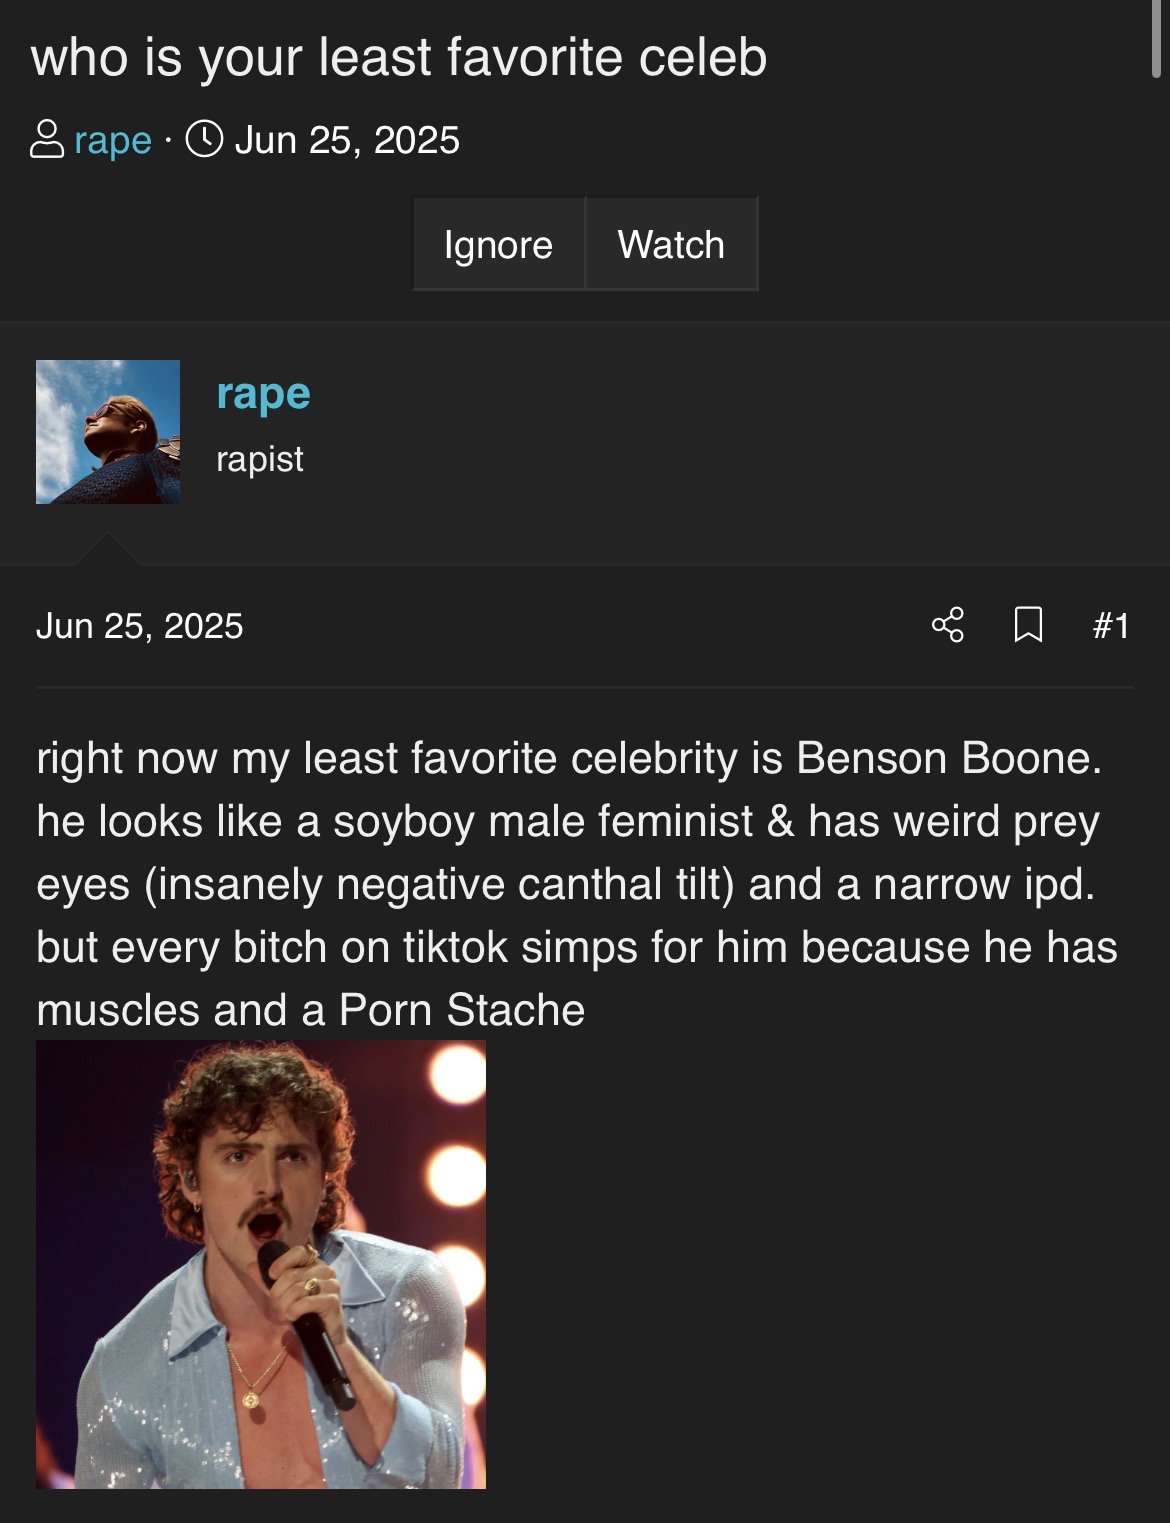1170x1523 pixels.
Task: Click the post timestamp above the message
Action: (x=140, y=626)
